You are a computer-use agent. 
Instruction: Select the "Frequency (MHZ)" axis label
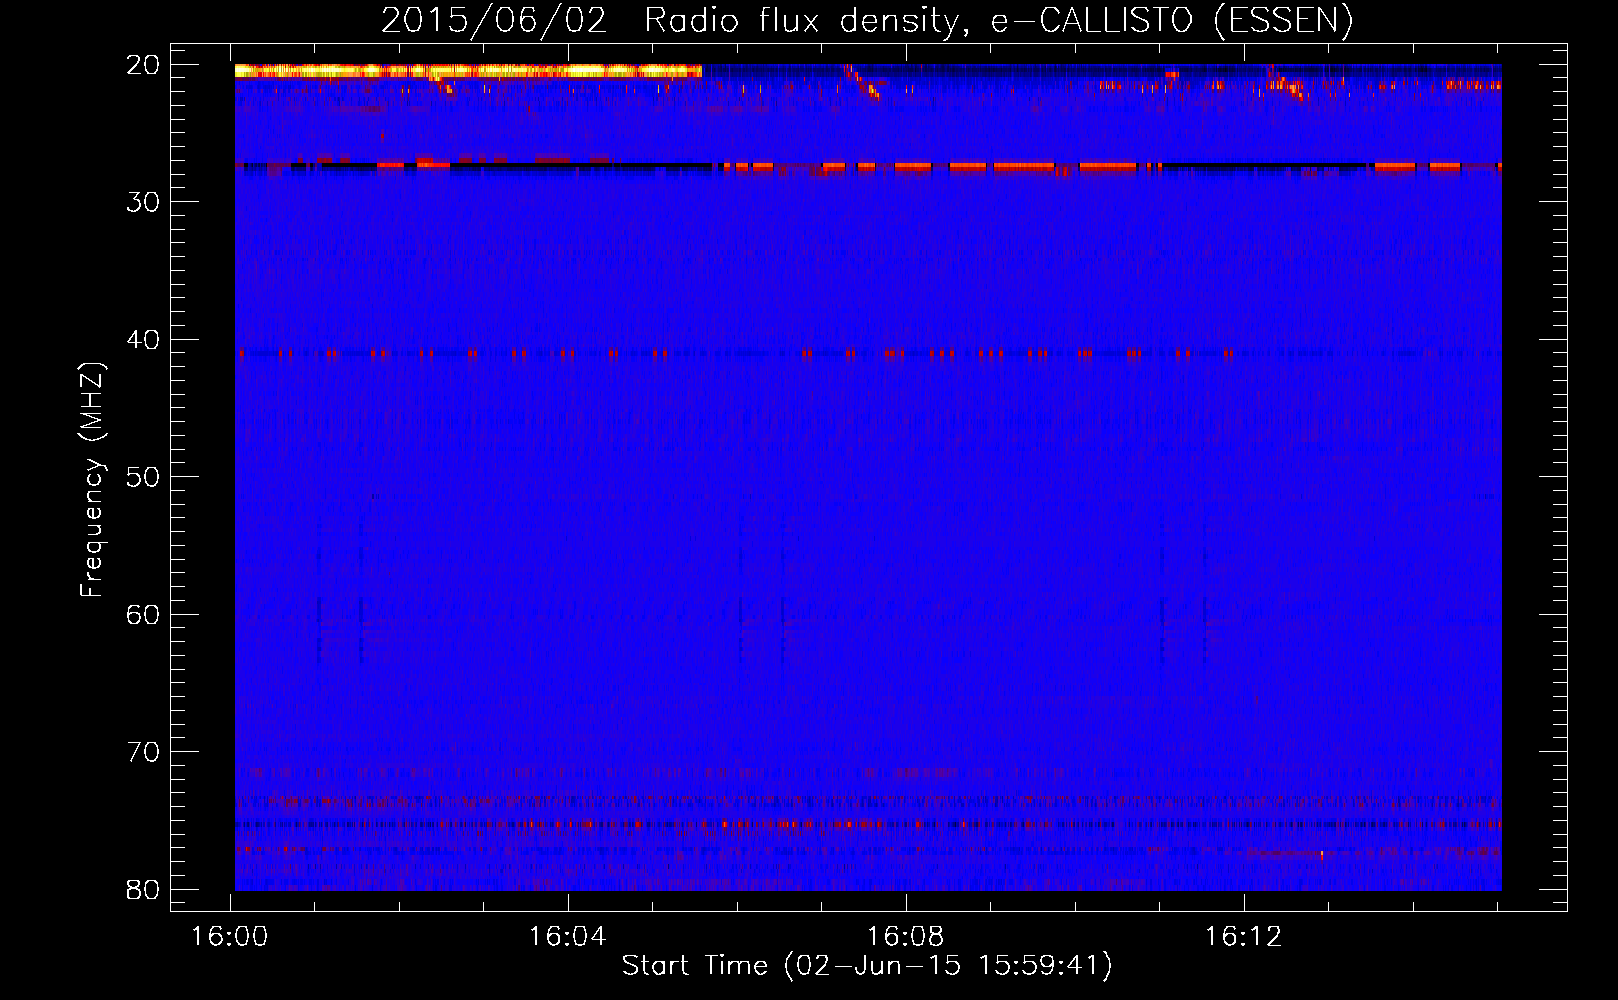click(x=92, y=480)
